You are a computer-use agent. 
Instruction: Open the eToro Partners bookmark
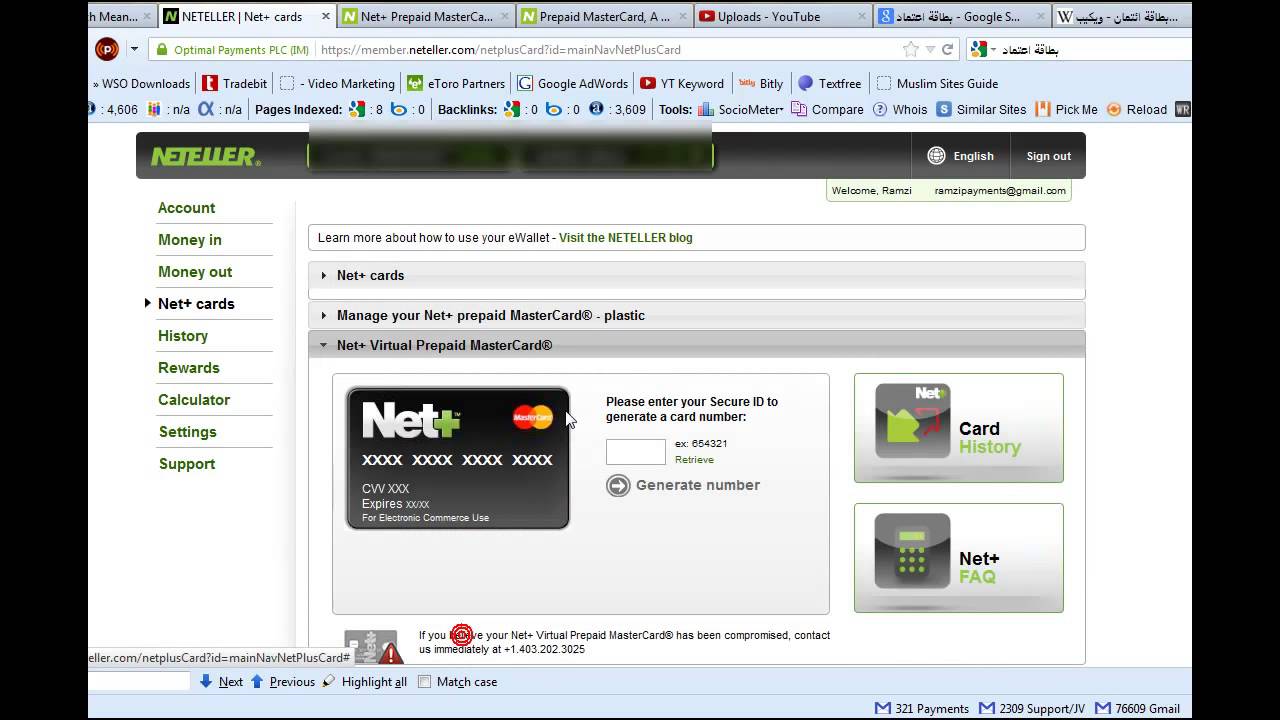[456, 84]
